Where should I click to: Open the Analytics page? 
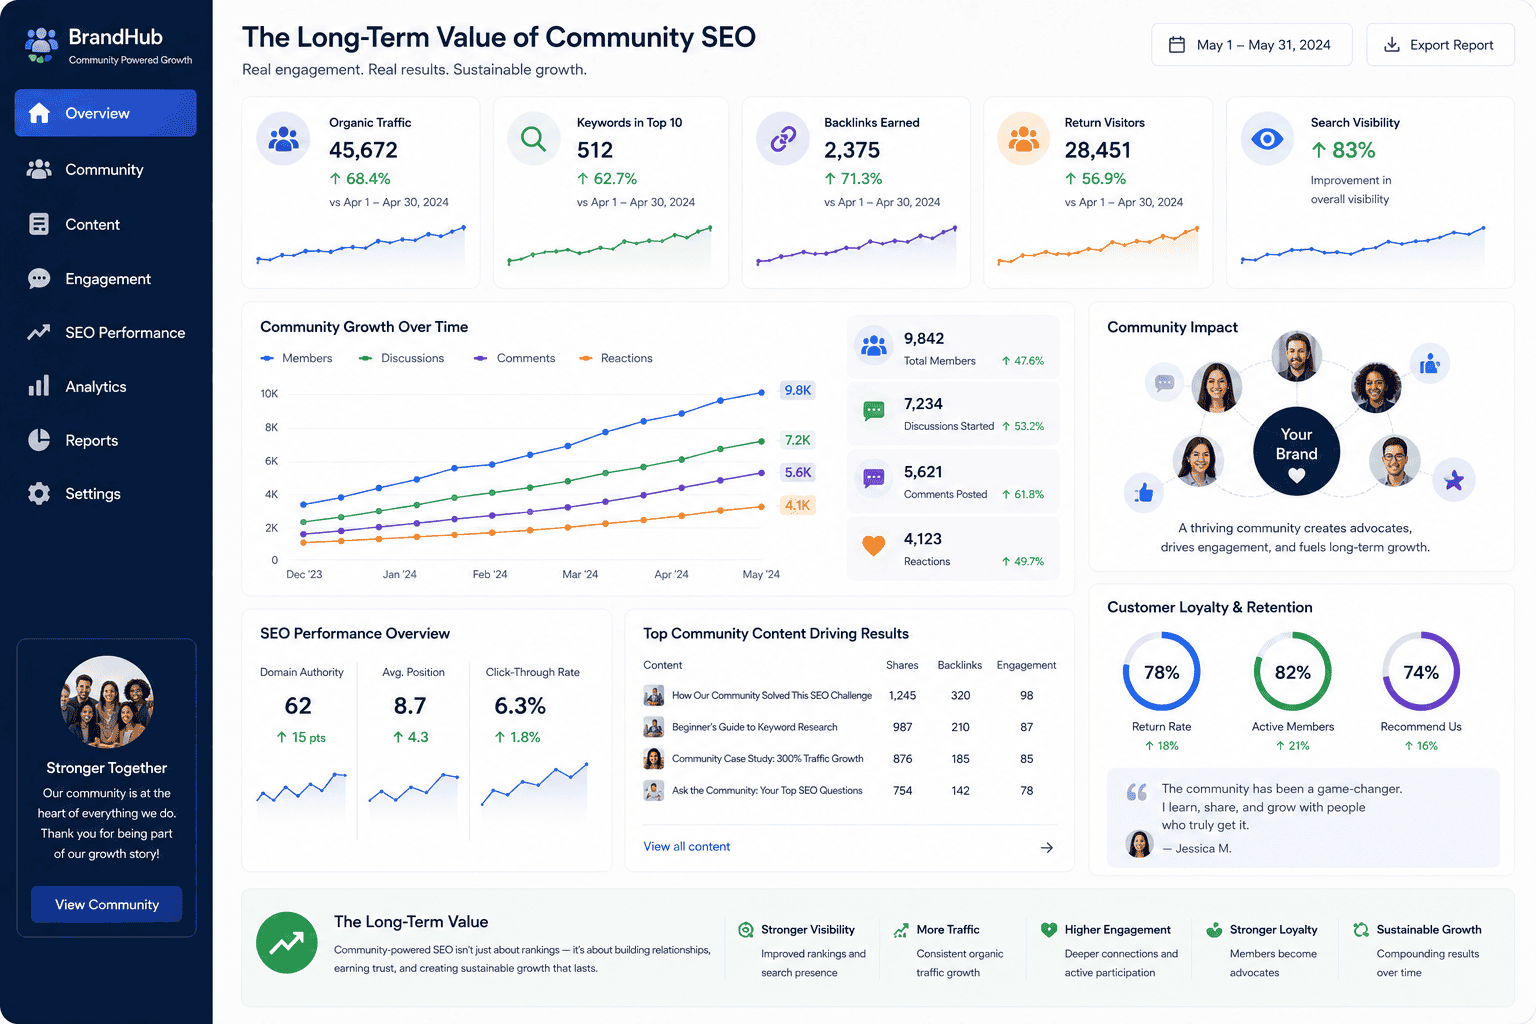pyautogui.click(x=105, y=386)
